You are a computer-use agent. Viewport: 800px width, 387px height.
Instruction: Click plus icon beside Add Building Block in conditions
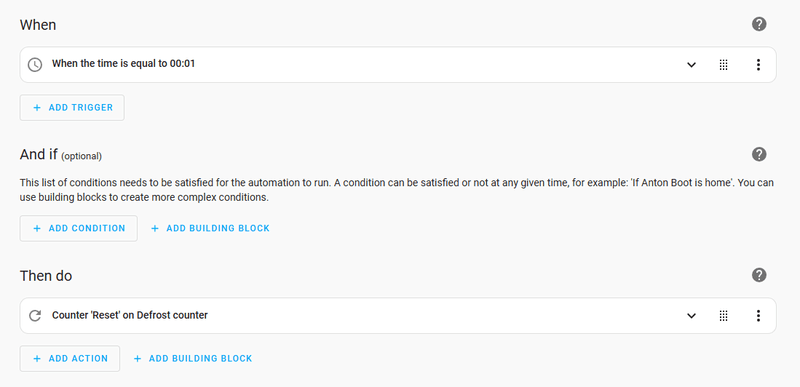click(x=155, y=228)
